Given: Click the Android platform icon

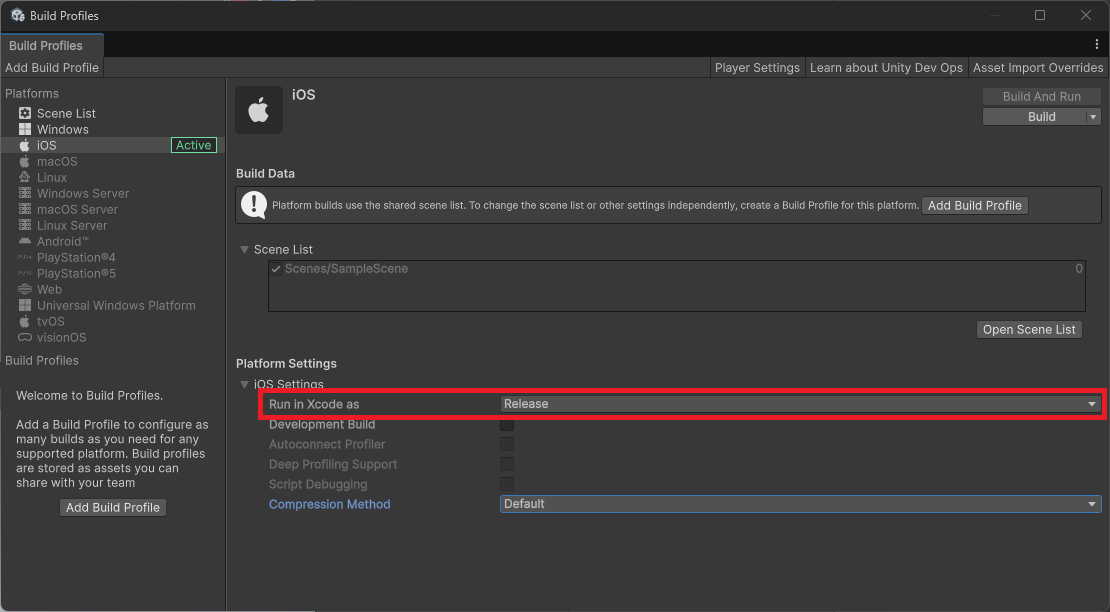Looking at the screenshot, I should [25, 241].
